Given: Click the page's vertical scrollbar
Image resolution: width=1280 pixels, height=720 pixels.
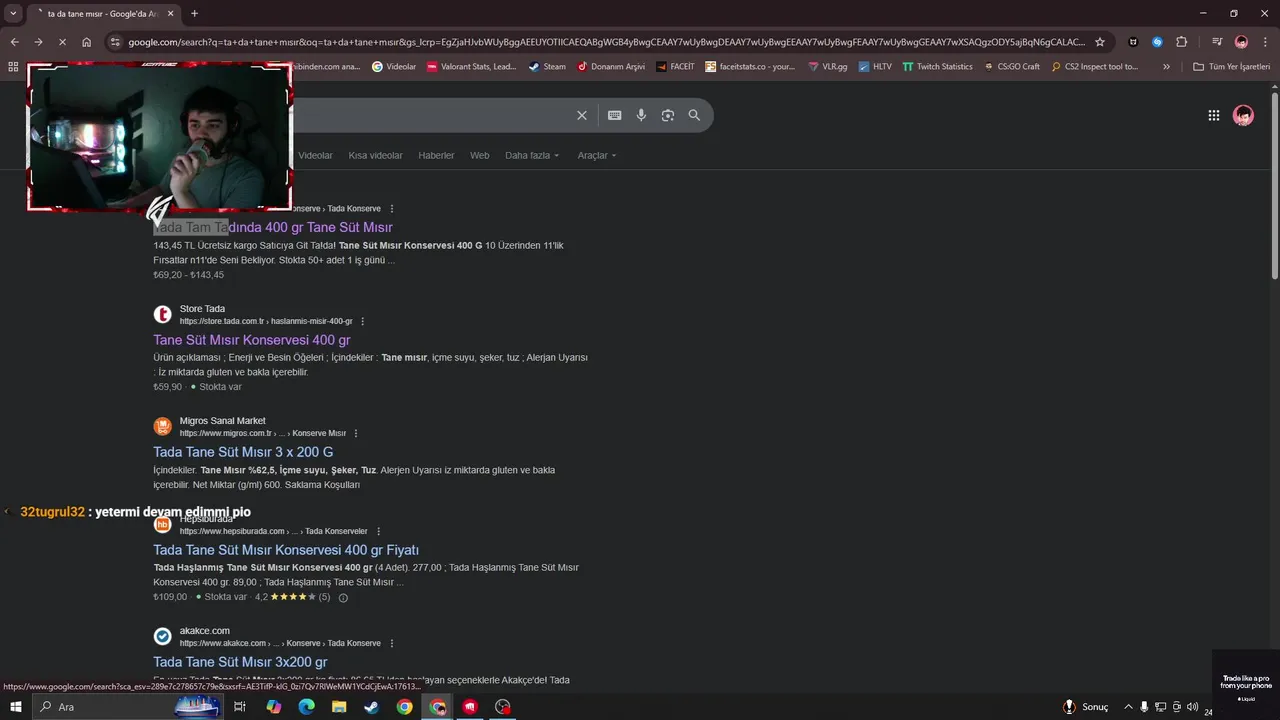Looking at the screenshot, I should point(1274,185).
